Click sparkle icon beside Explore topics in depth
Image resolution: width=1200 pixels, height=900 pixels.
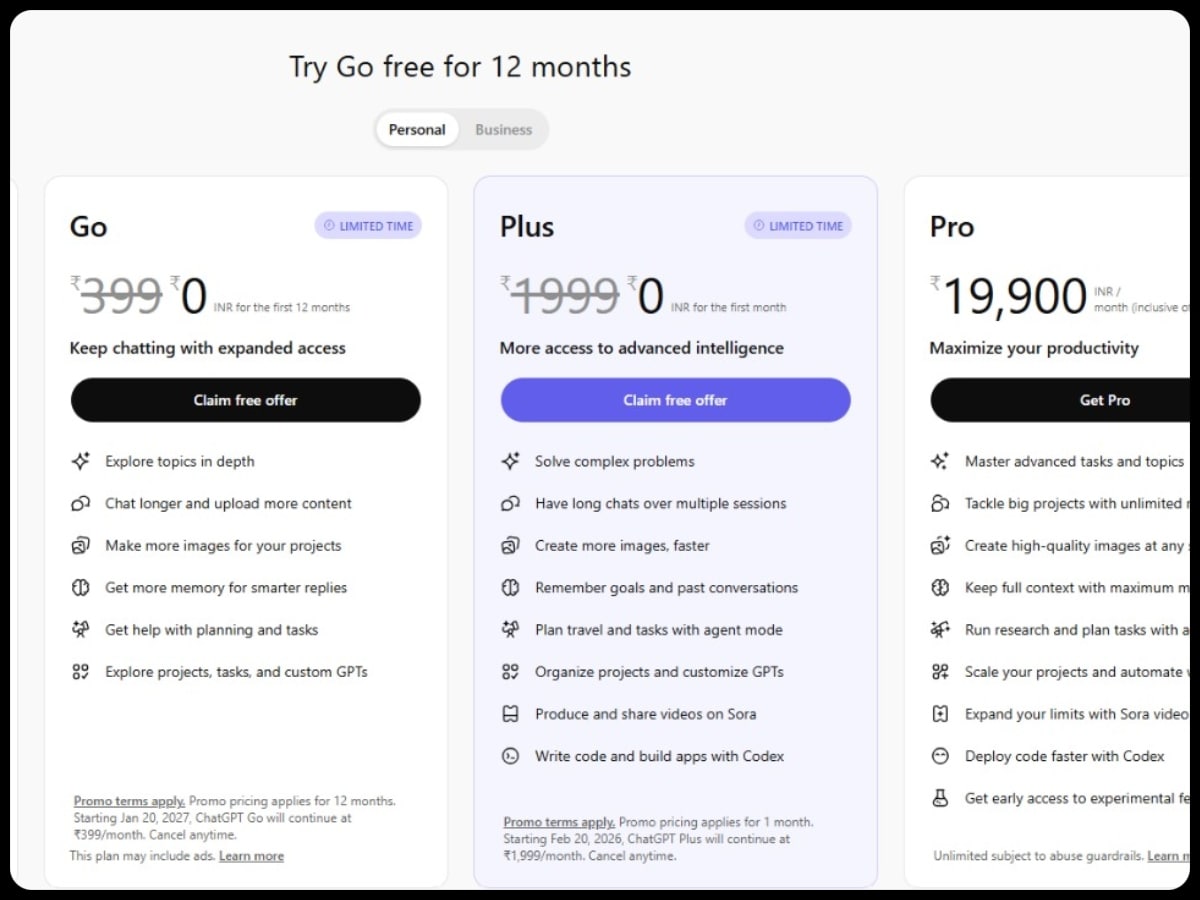pos(81,461)
